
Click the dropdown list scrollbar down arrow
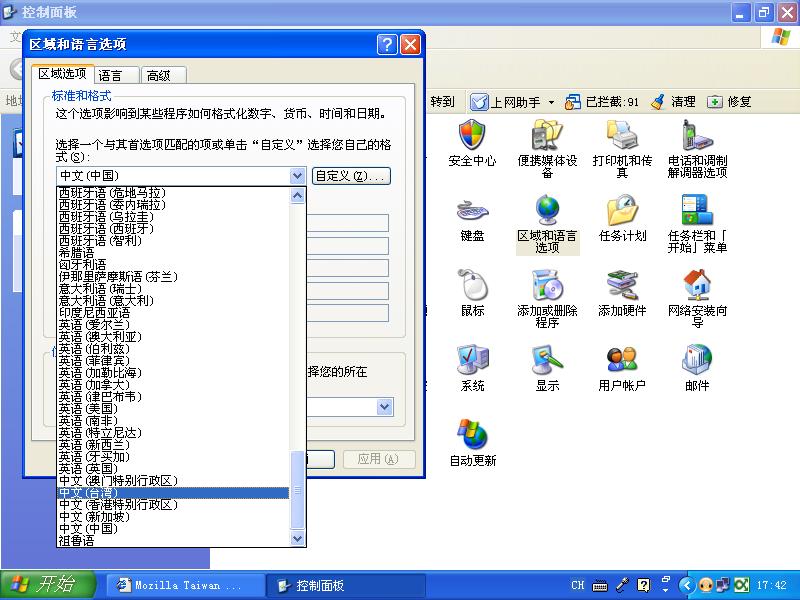pos(297,539)
